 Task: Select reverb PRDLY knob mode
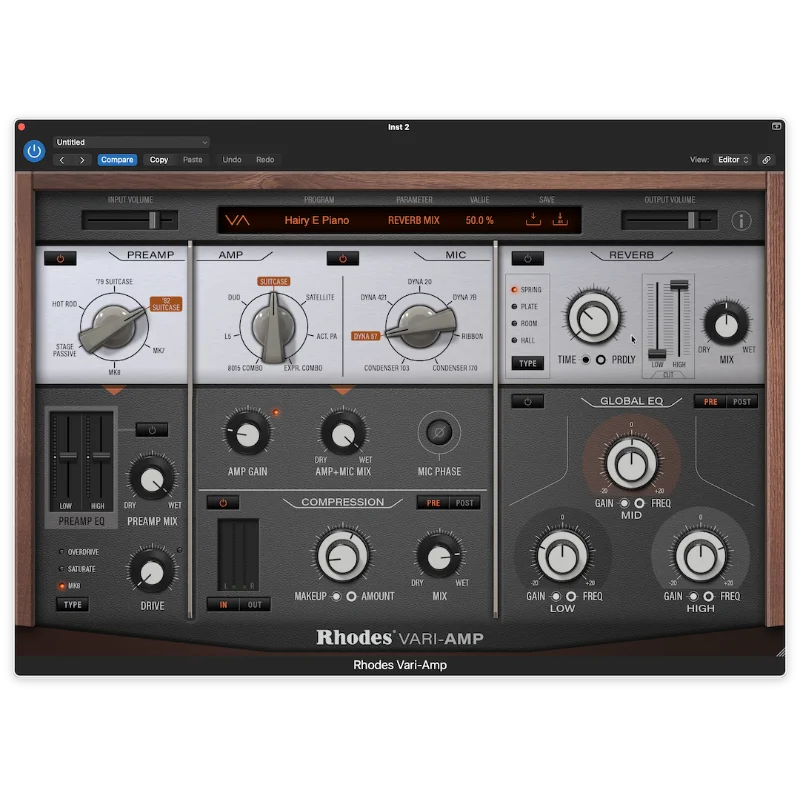(x=601, y=360)
